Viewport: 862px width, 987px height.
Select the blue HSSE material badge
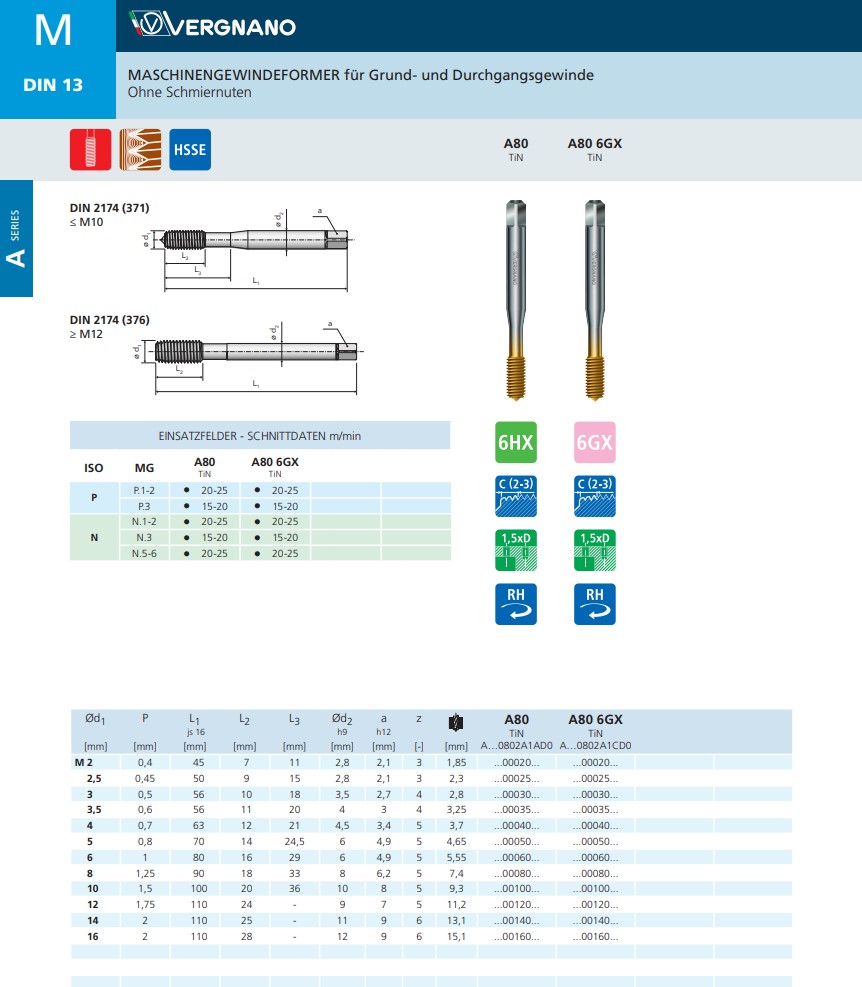[189, 149]
